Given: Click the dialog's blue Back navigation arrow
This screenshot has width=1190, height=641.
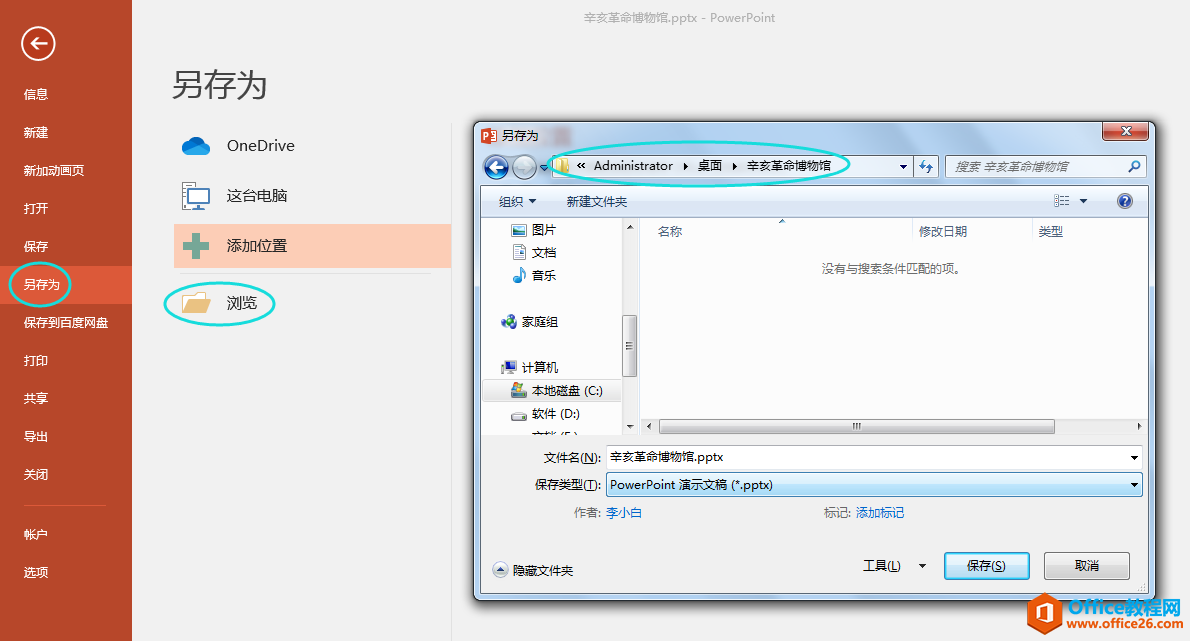Looking at the screenshot, I should coord(496,167).
